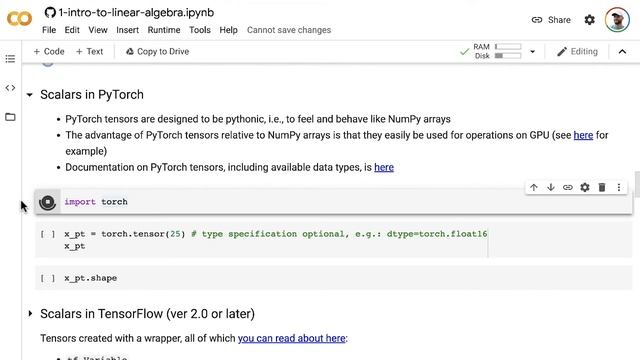Screen dimensions: 640x360
Task: Open the code snippets sidebar panel
Action: [10, 88]
